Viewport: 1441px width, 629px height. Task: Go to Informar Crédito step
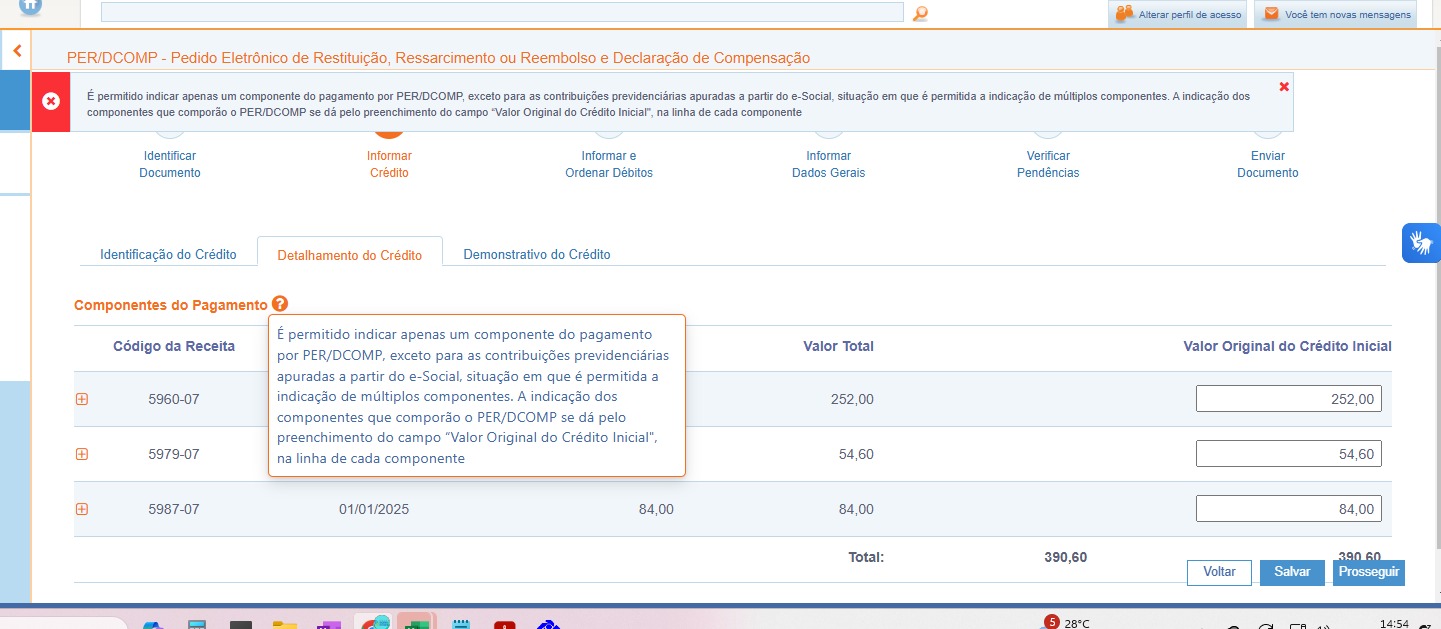389,164
